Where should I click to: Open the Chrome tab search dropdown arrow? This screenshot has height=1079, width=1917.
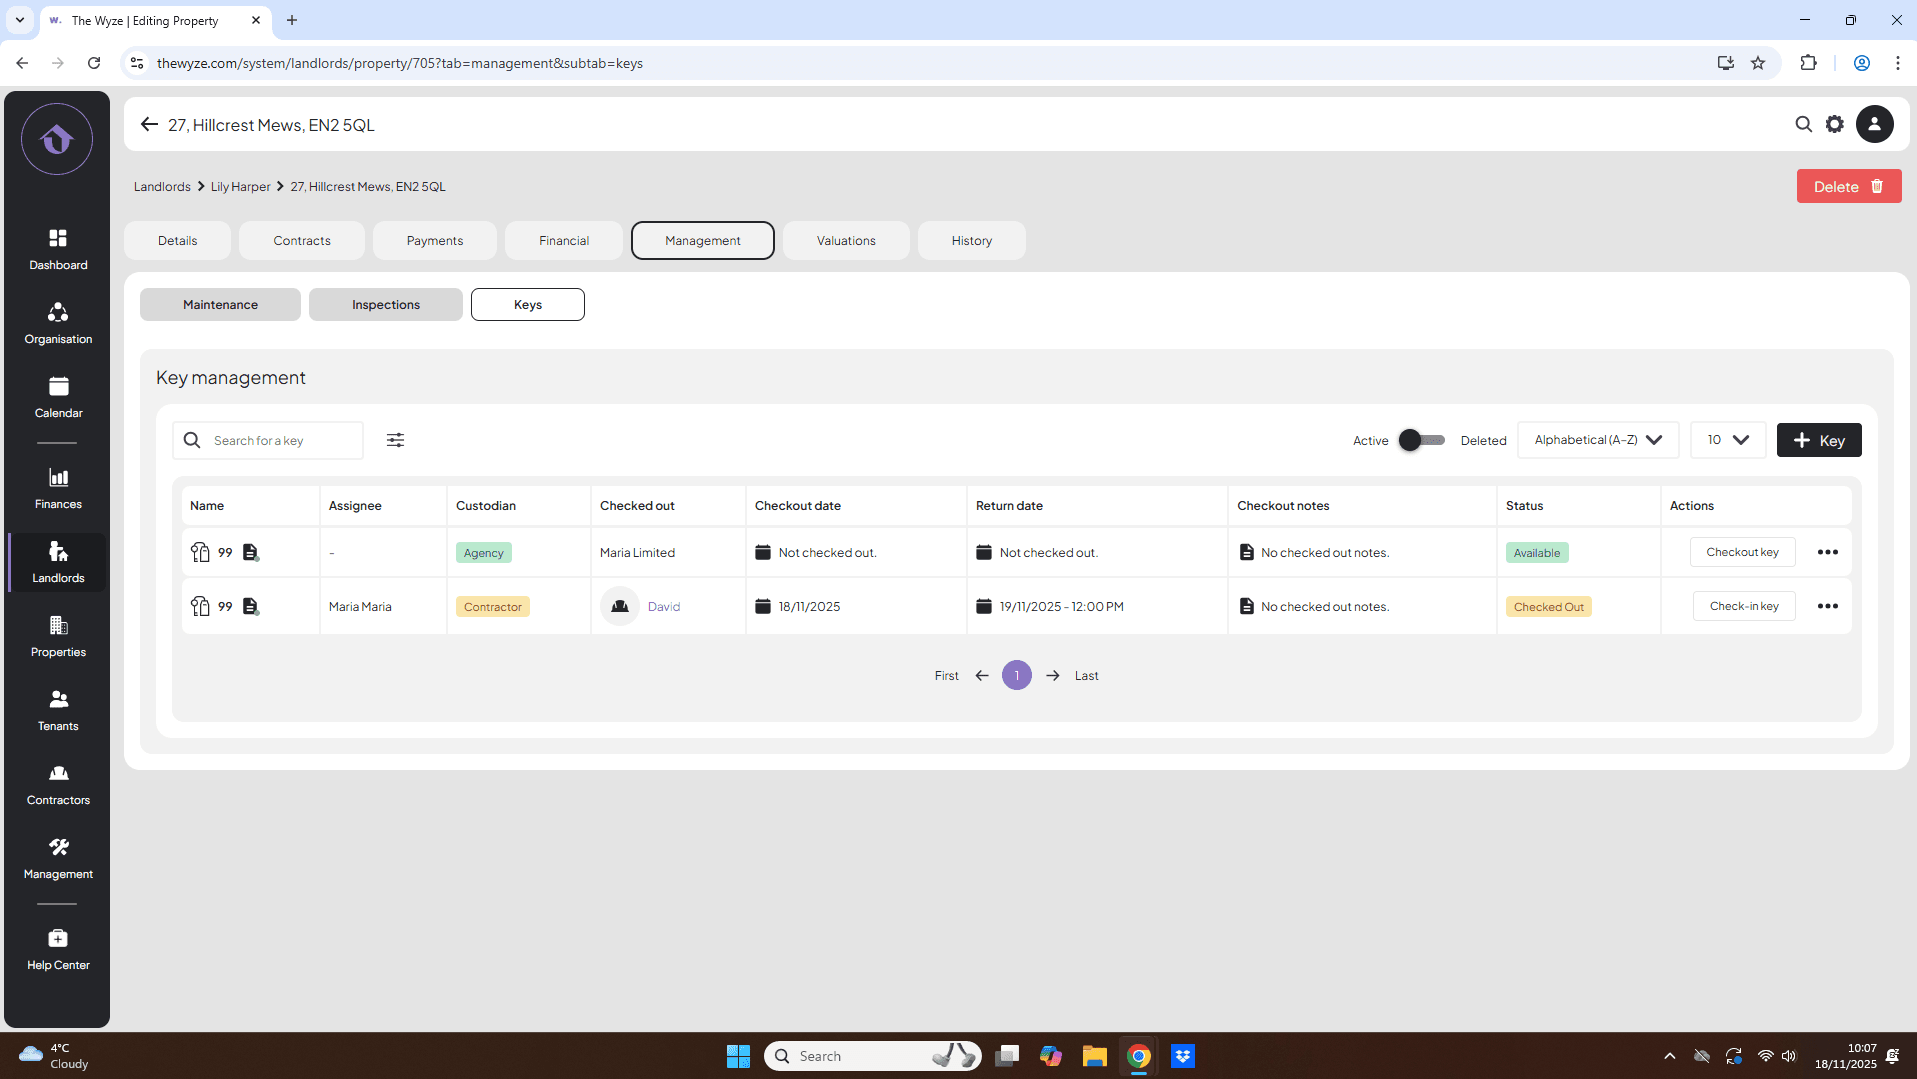[x=19, y=20]
